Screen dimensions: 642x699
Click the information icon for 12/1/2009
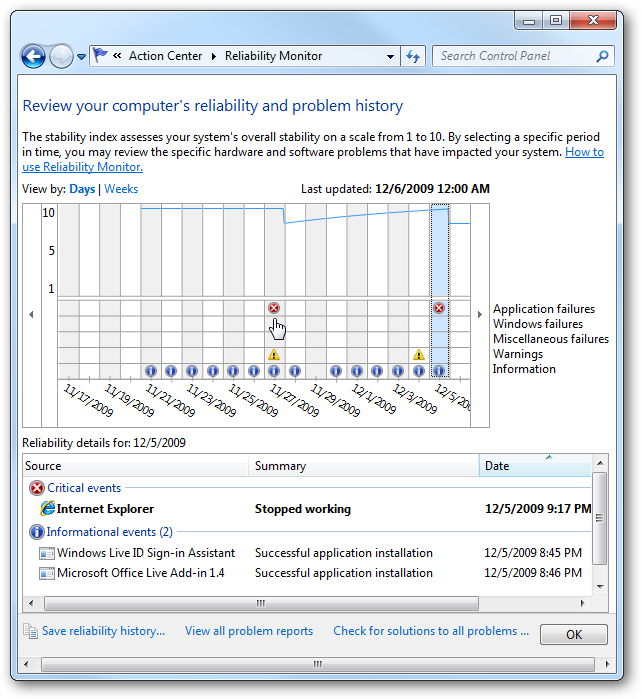coord(357,371)
